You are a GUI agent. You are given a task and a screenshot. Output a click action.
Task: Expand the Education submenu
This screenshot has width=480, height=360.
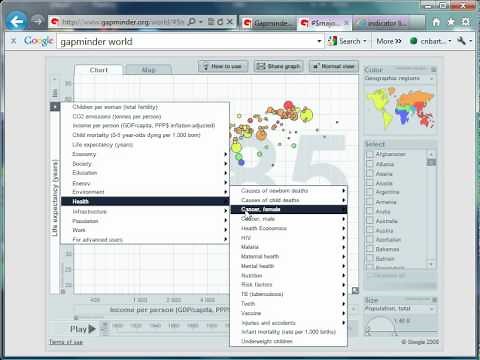pyautogui.click(x=144, y=173)
